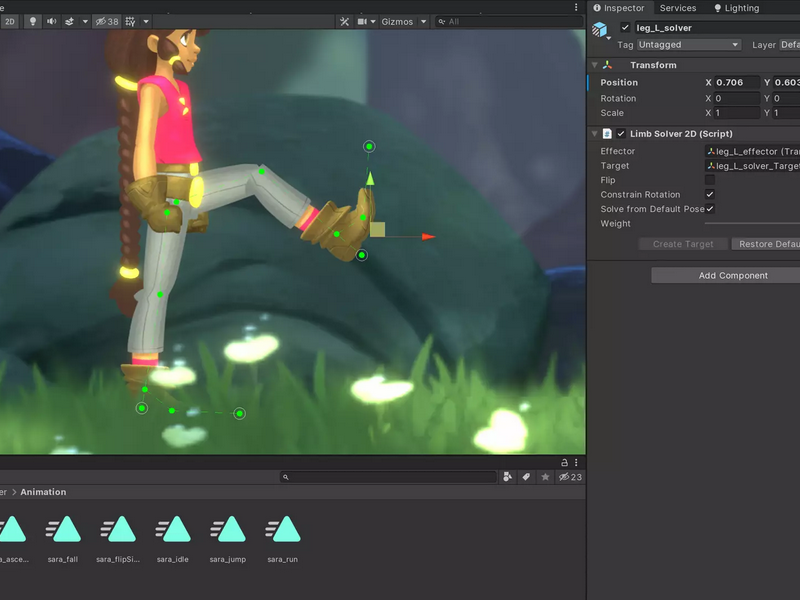Screen dimensions: 800x600
Task: Click the scene effects layers icon
Action: pyautogui.click(x=70, y=21)
